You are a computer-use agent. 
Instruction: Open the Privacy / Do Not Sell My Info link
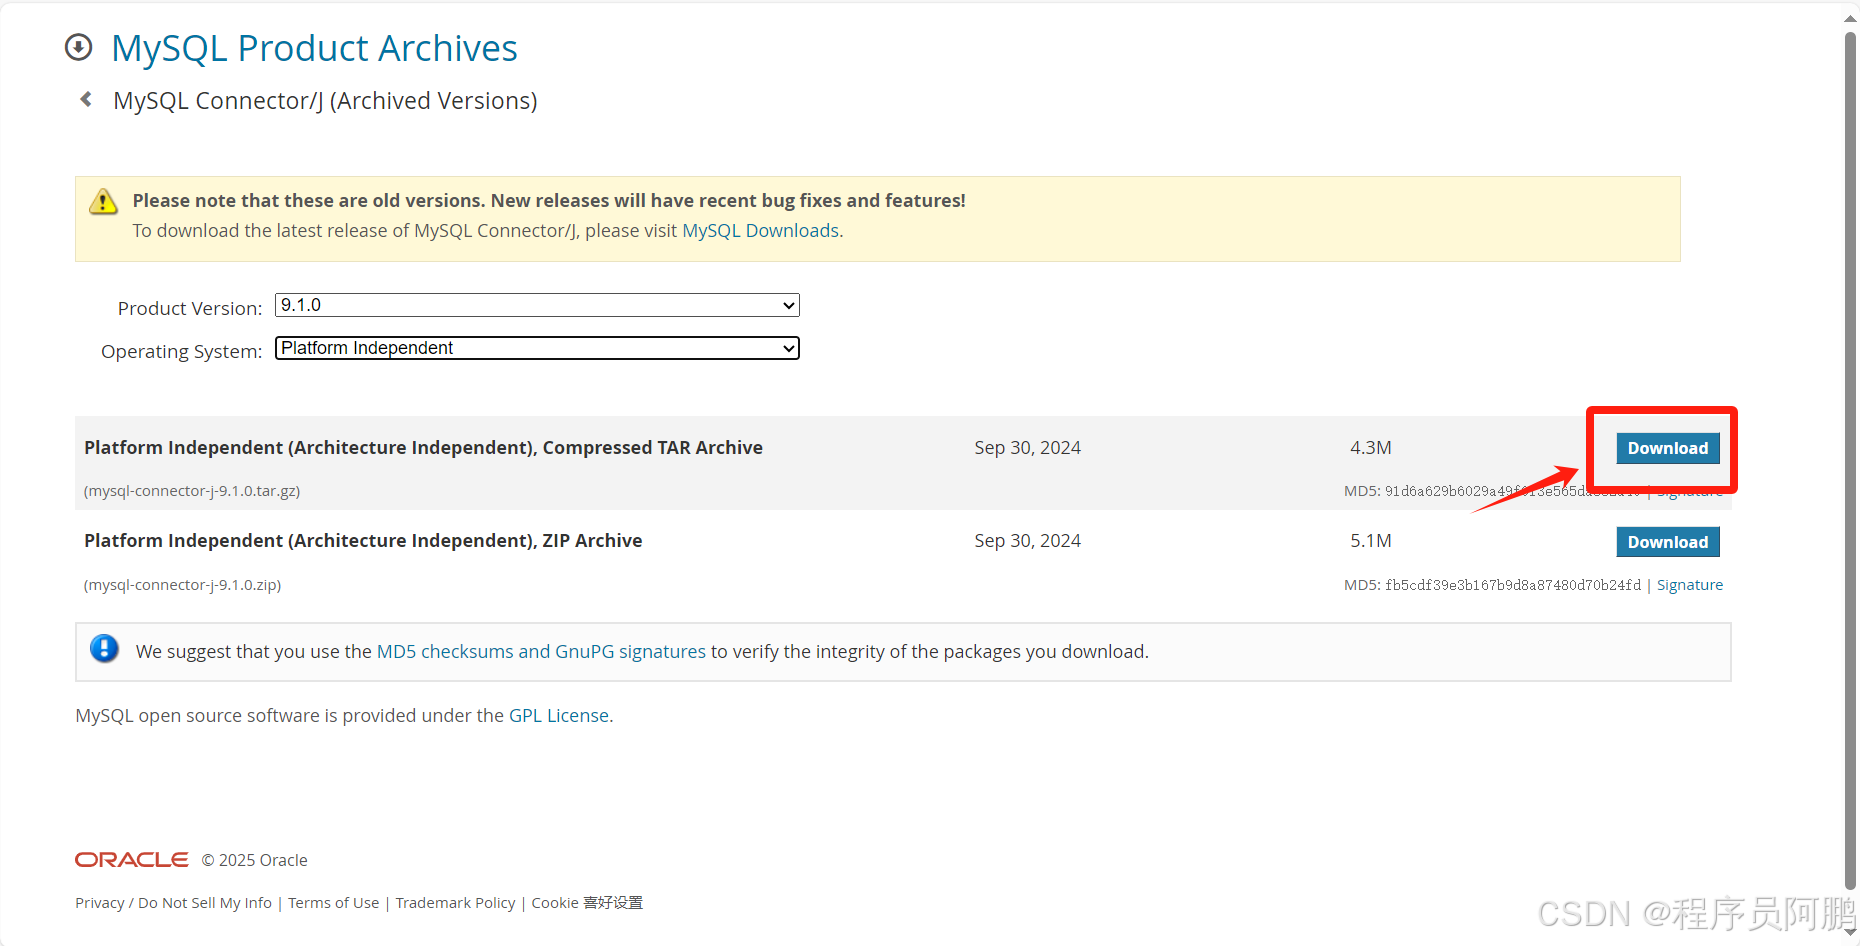(x=173, y=903)
